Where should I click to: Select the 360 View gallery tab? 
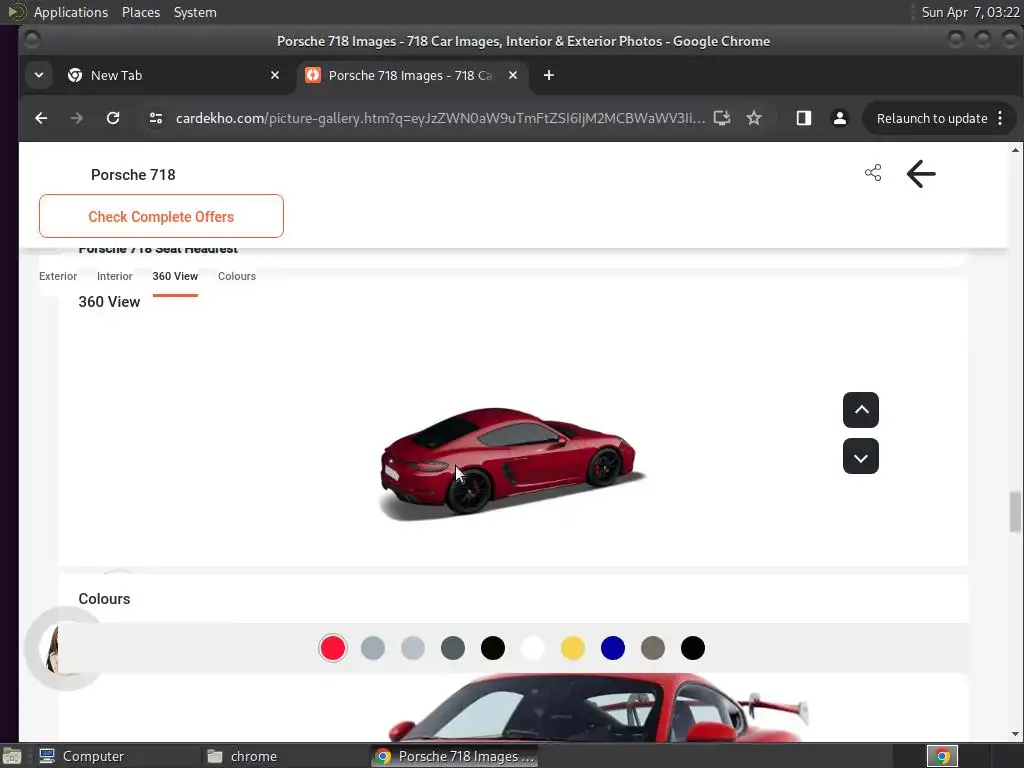175,276
